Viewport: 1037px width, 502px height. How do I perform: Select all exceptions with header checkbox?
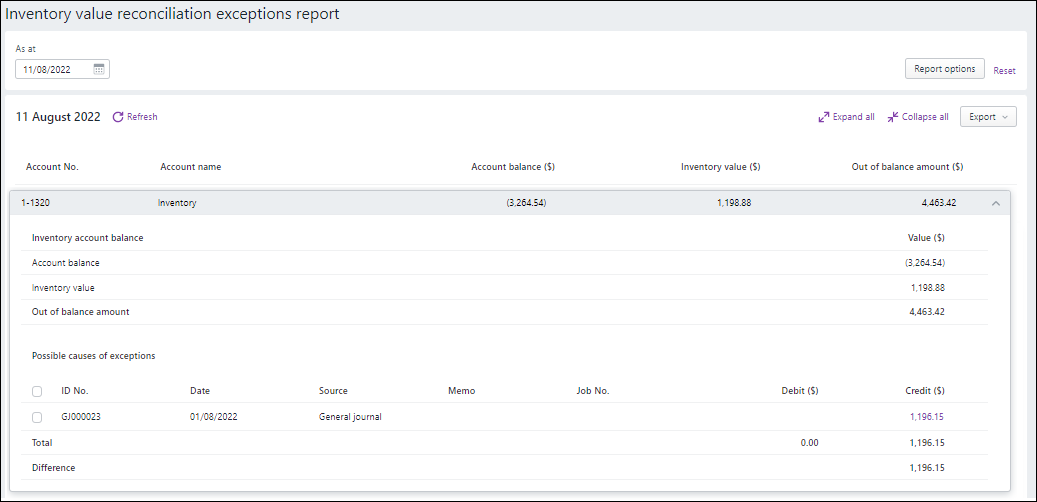[x=37, y=391]
